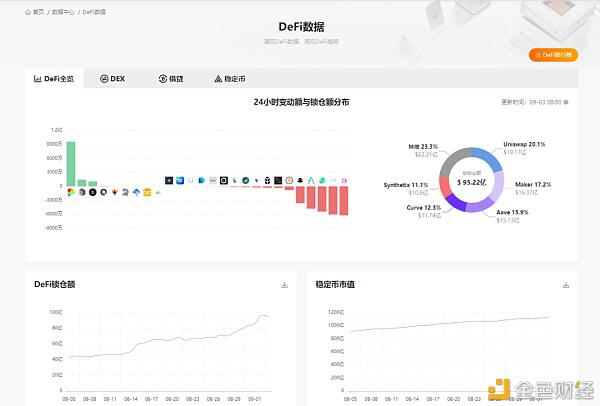
Task: Click the 'Maker 17.2%' label
Action: tap(533, 184)
